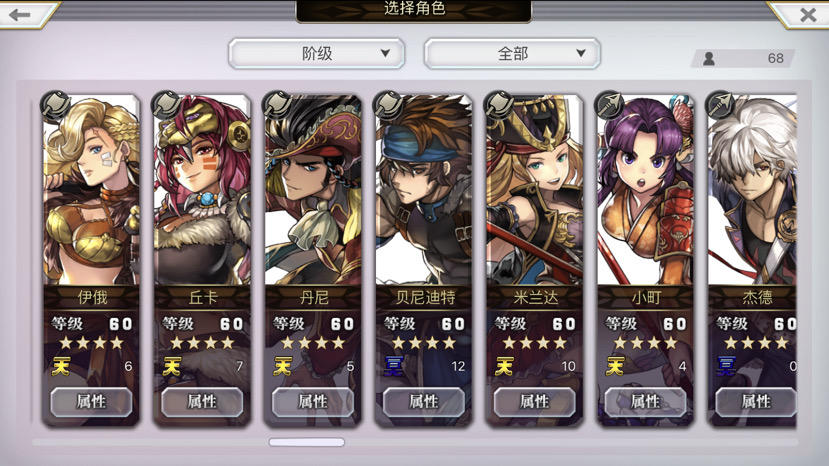Screen dimensions: 829x466
Task: Select the 丹尼 character portrait
Action: (x=313, y=190)
